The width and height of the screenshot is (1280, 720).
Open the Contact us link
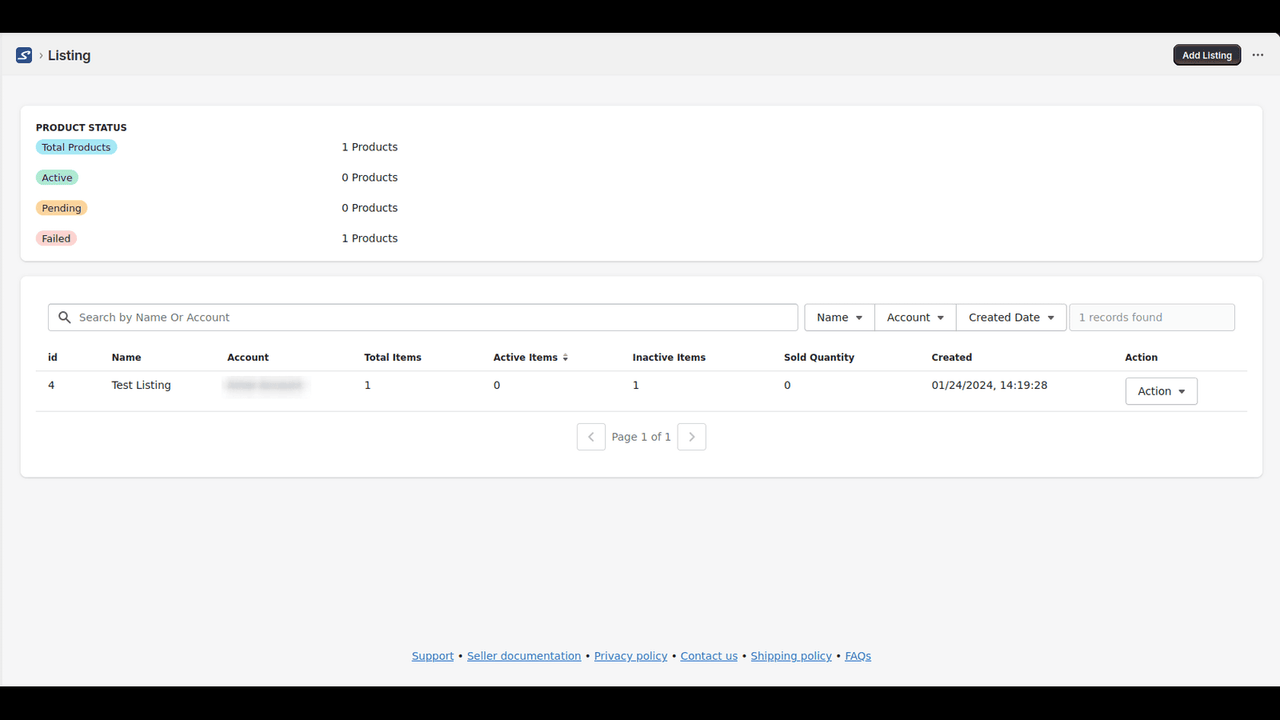pos(709,656)
